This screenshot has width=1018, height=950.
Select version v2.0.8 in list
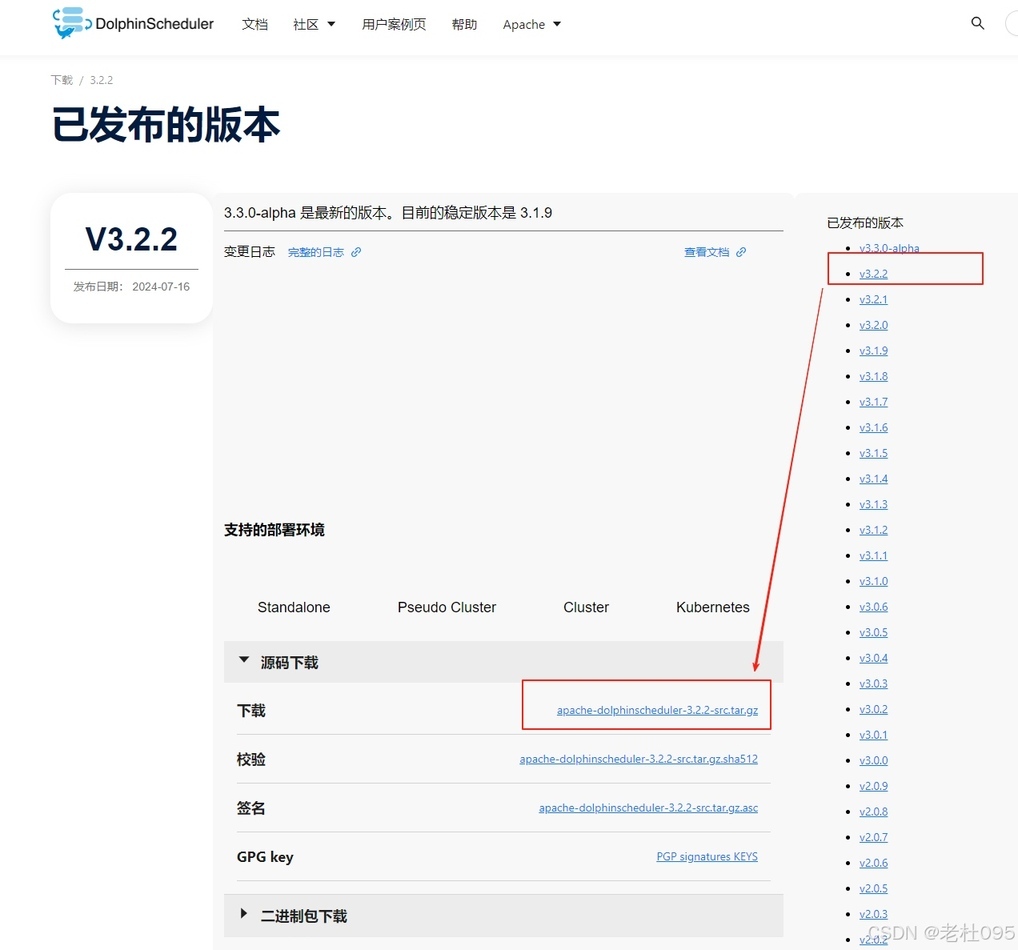pyautogui.click(x=873, y=812)
